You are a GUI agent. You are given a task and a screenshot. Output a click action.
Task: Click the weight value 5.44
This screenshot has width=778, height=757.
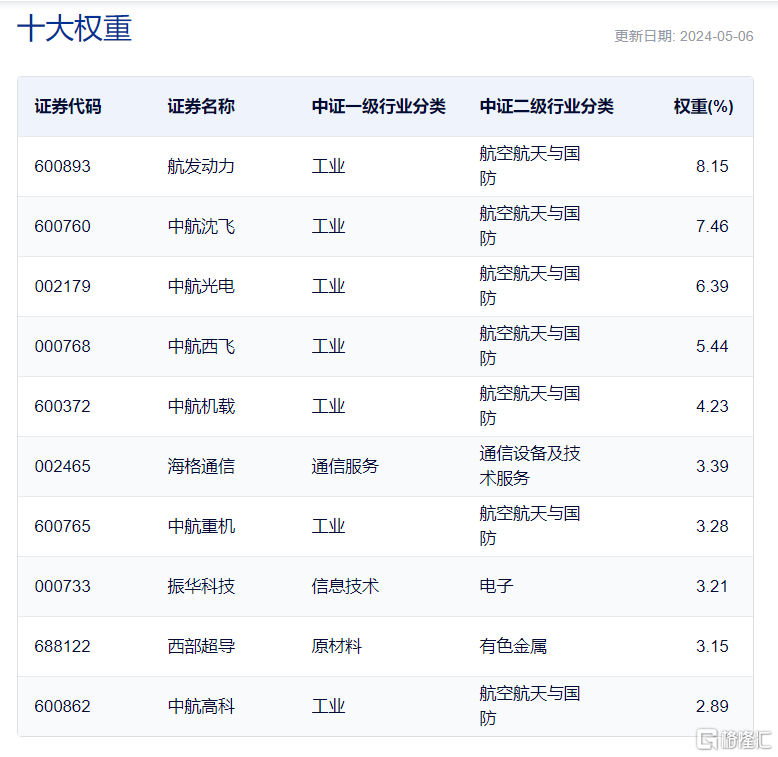(x=712, y=346)
